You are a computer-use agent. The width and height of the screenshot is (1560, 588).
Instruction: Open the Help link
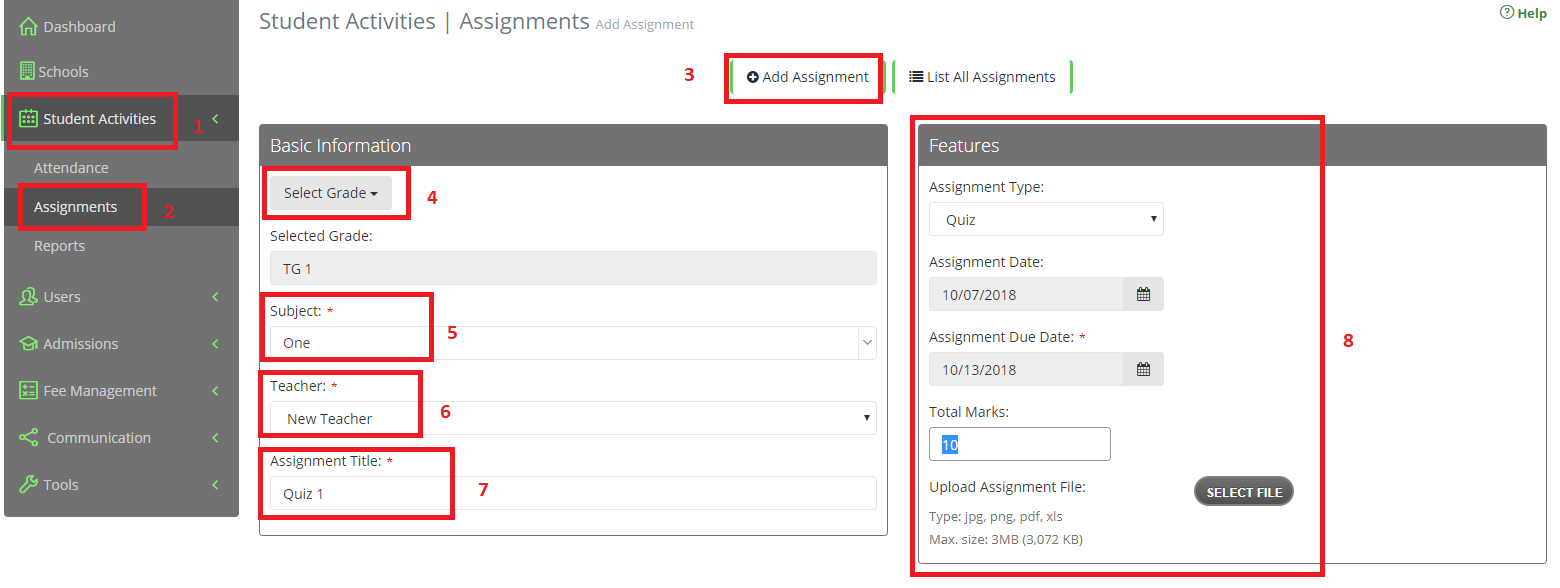coord(1523,13)
